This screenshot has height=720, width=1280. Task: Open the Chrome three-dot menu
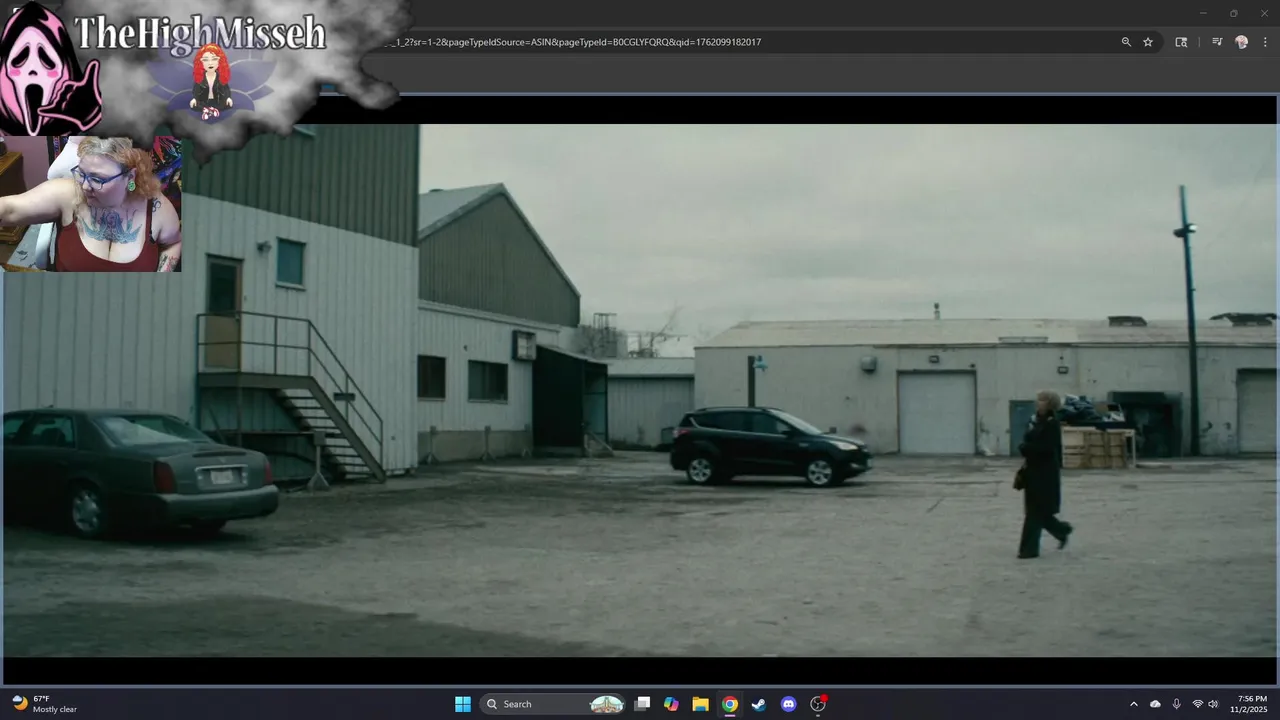pyautogui.click(x=1265, y=42)
